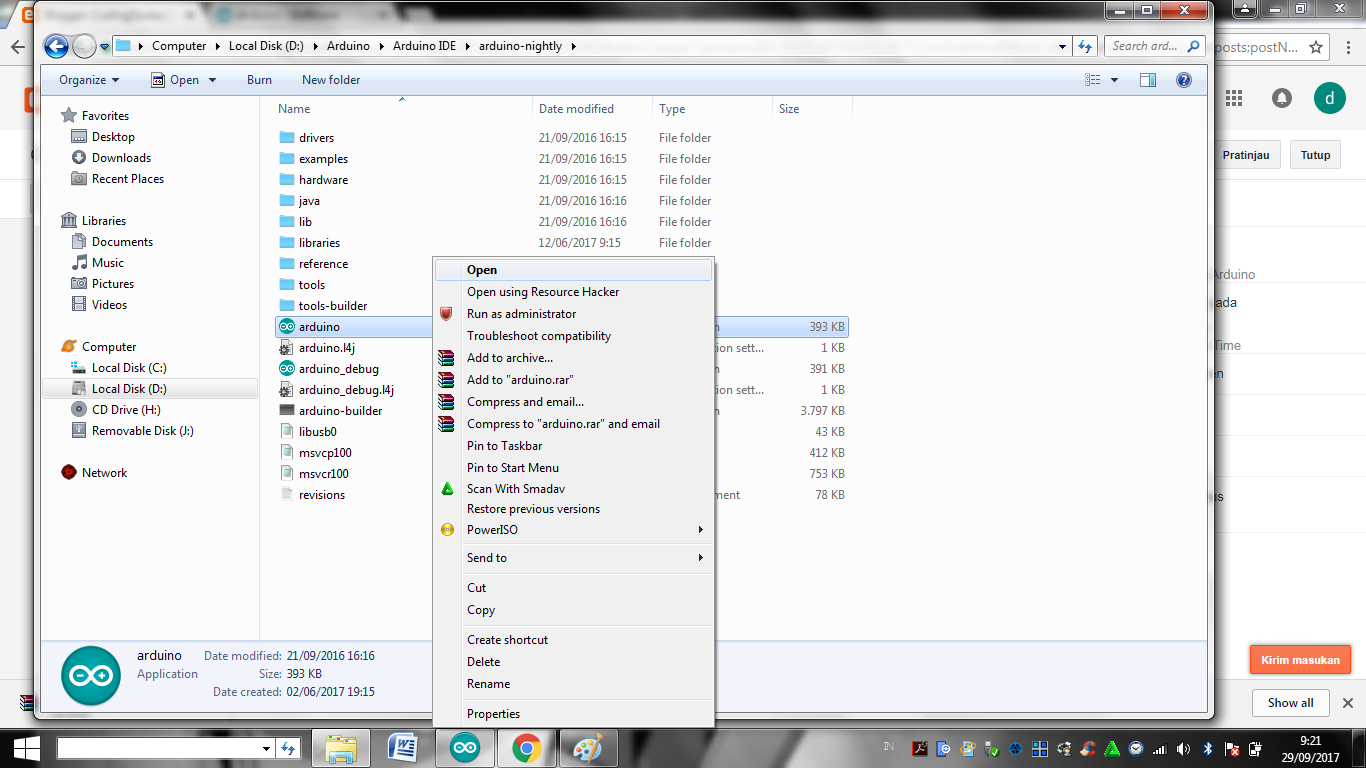Click the WinRAR Add to archive icon
This screenshot has width=1366, height=768.
446,358
